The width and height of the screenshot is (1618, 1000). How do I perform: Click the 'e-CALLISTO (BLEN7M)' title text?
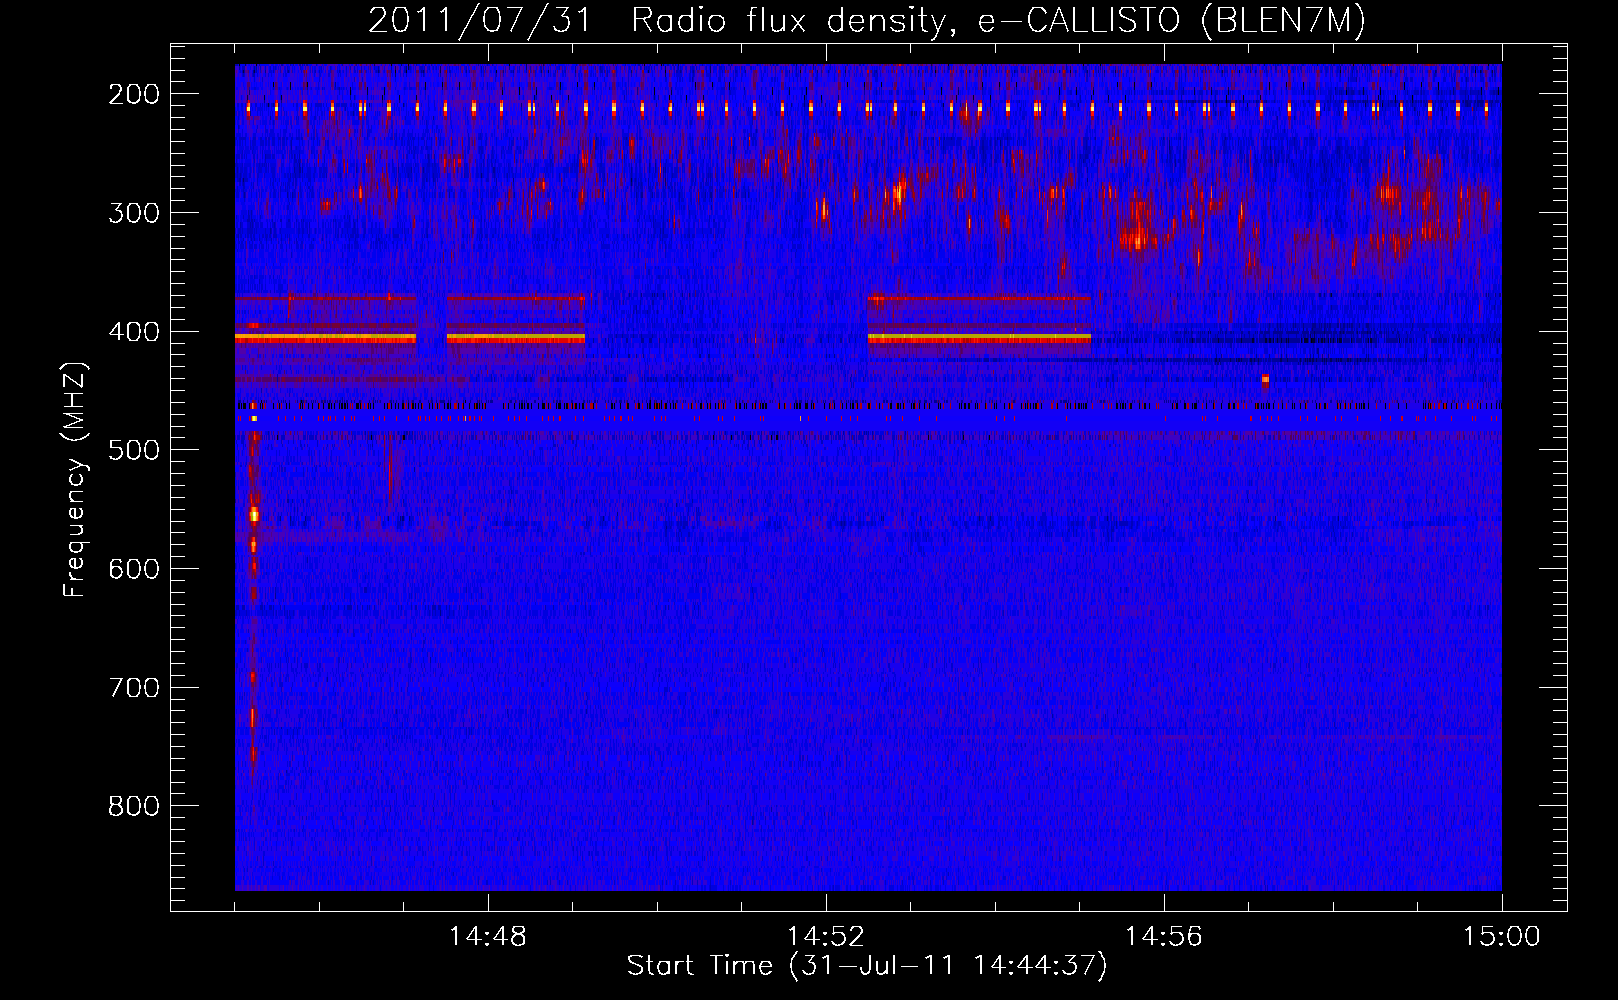1171,21
